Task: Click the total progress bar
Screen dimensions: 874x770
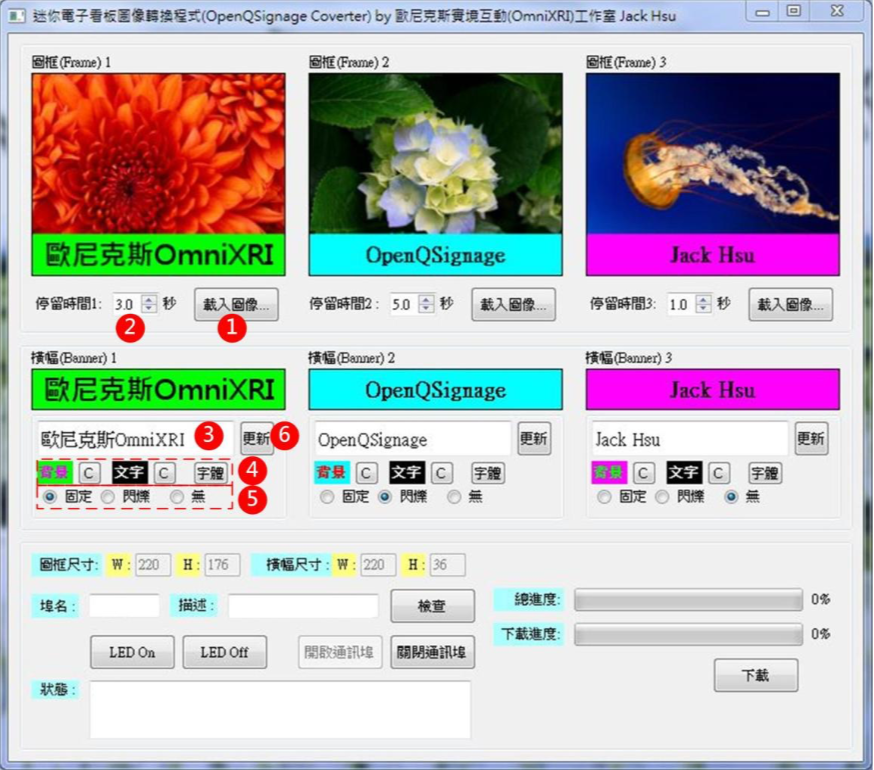Action: 688,600
